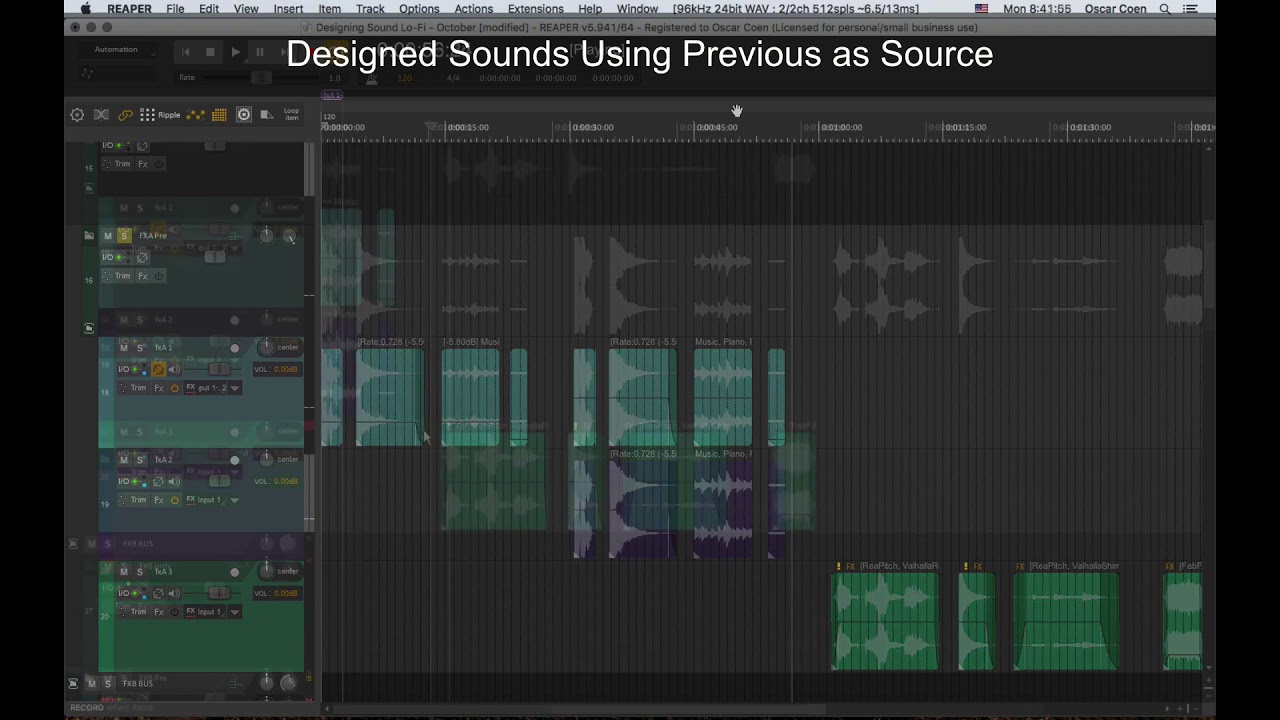This screenshot has width=1280, height=720.
Task: Open Fx chain of FXA Pre track
Action: click(142, 276)
